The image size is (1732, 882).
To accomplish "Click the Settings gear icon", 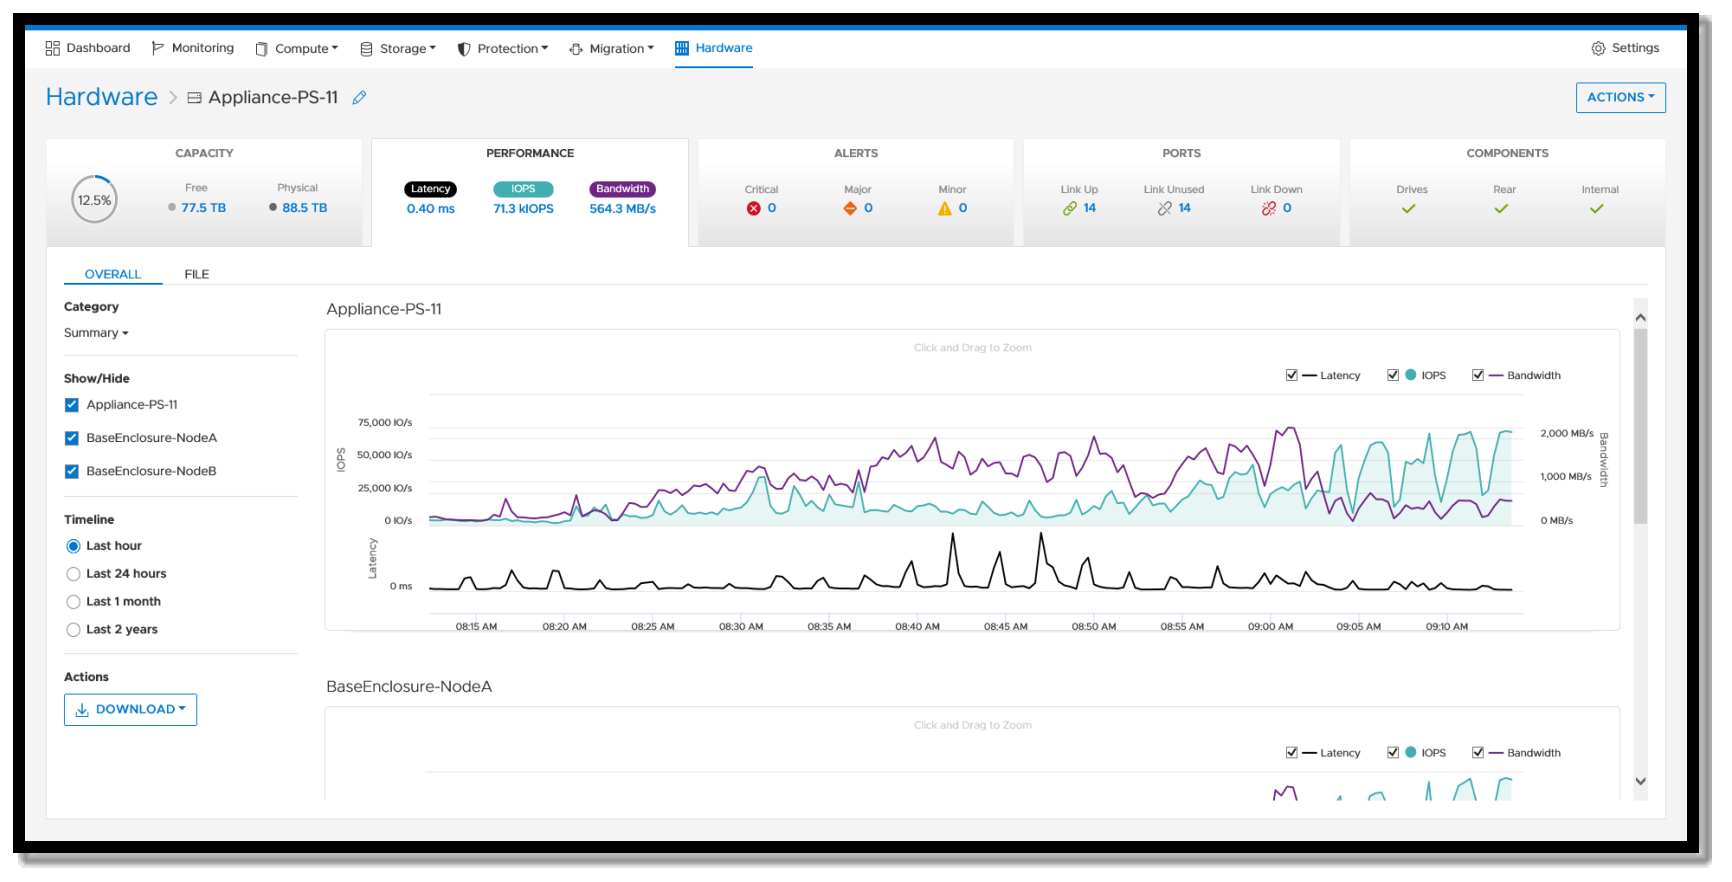I will point(1598,48).
